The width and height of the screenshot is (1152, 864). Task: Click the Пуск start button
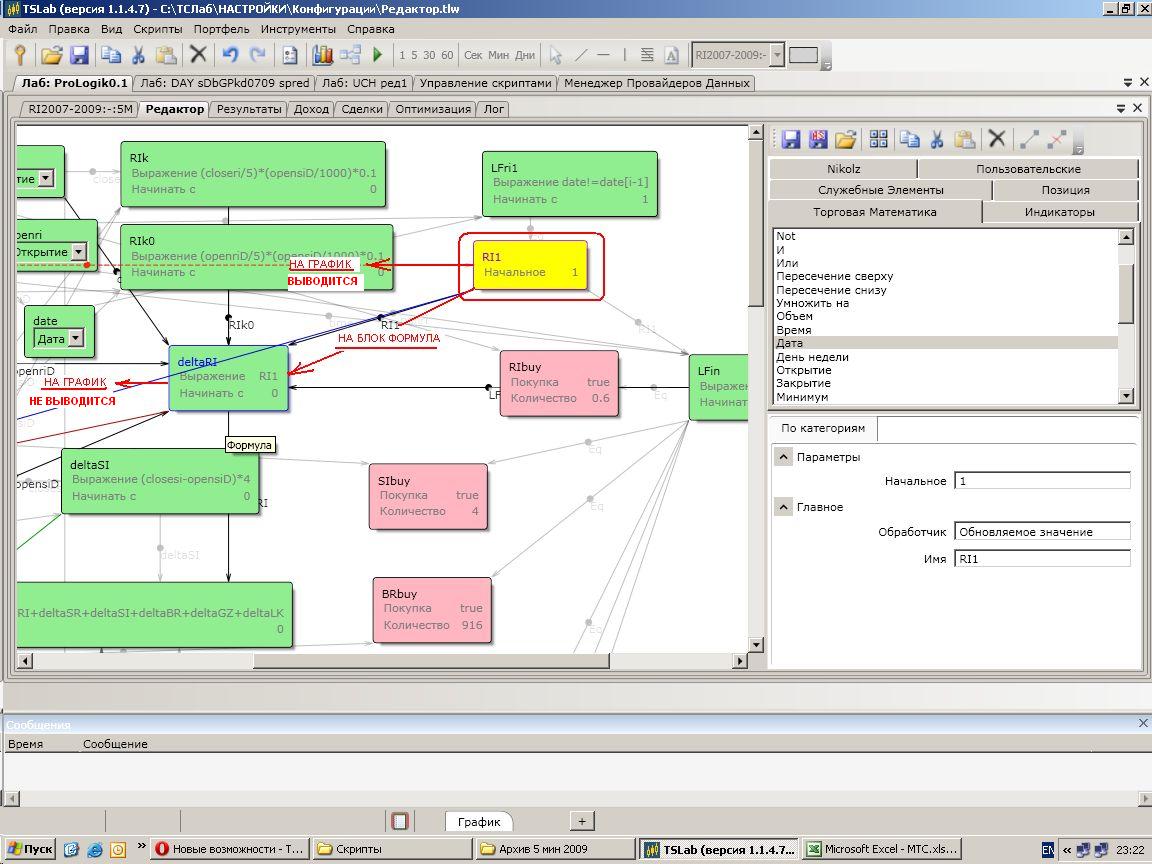point(29,849)
